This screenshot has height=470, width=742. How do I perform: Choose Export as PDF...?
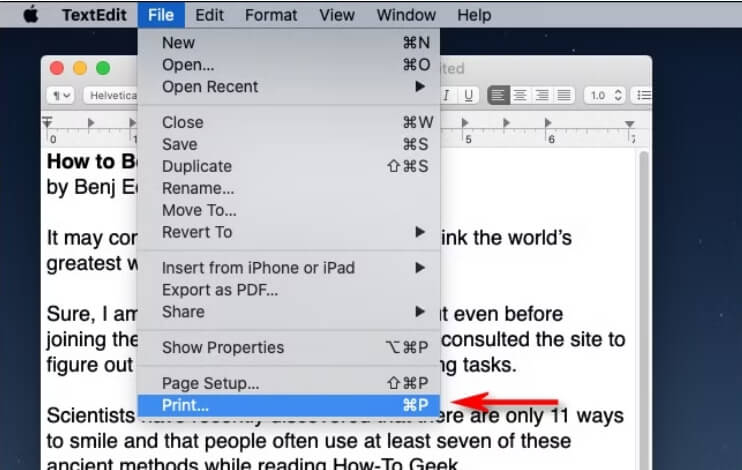point(289,290)
